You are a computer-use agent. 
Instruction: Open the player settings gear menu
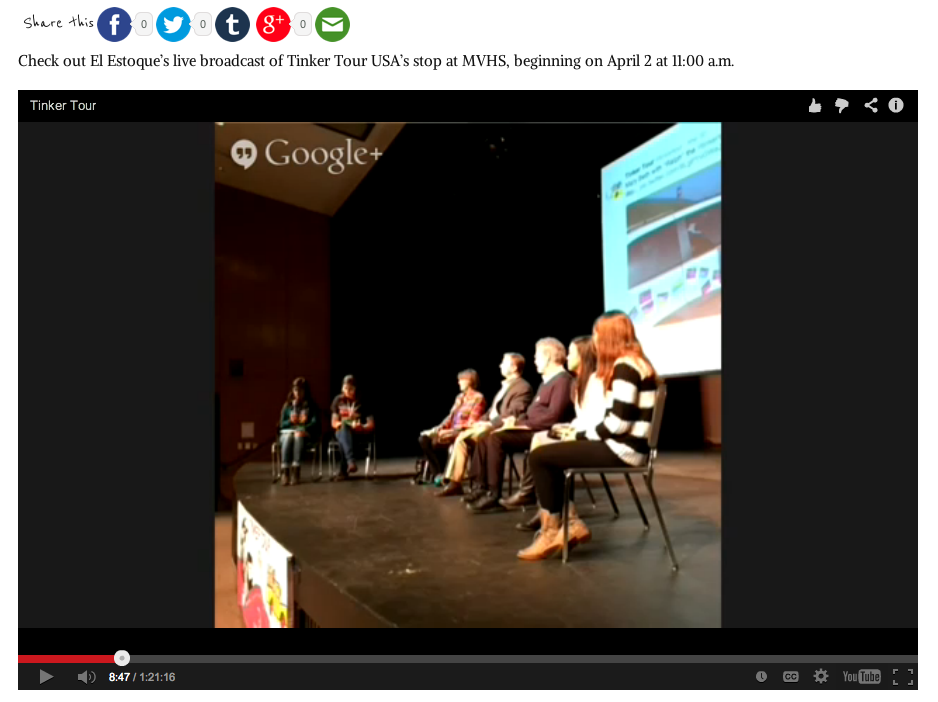click(x=820, y=677)
